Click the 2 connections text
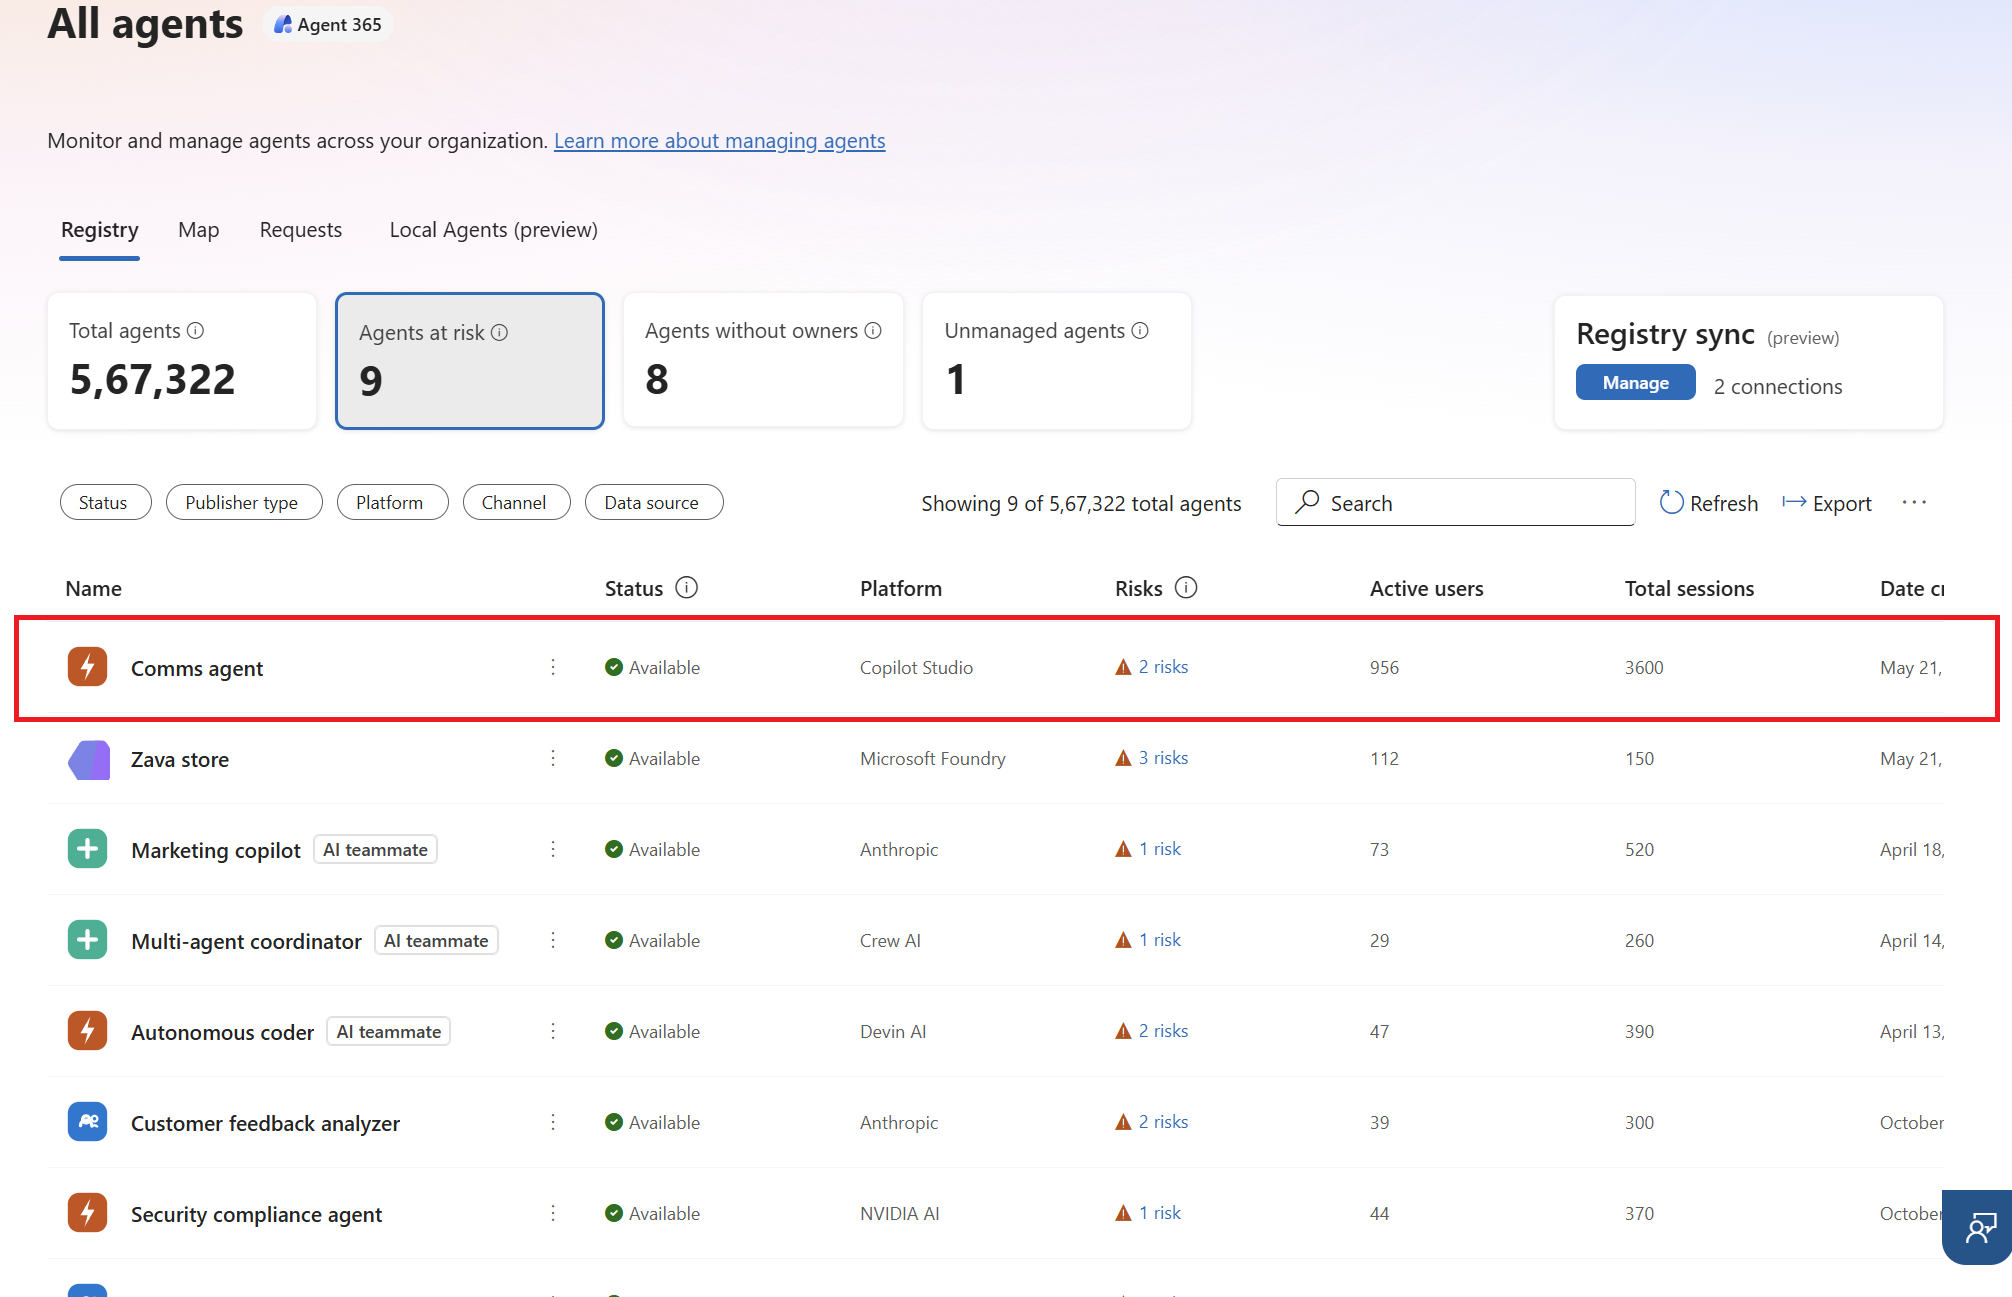 (1778, 386)
